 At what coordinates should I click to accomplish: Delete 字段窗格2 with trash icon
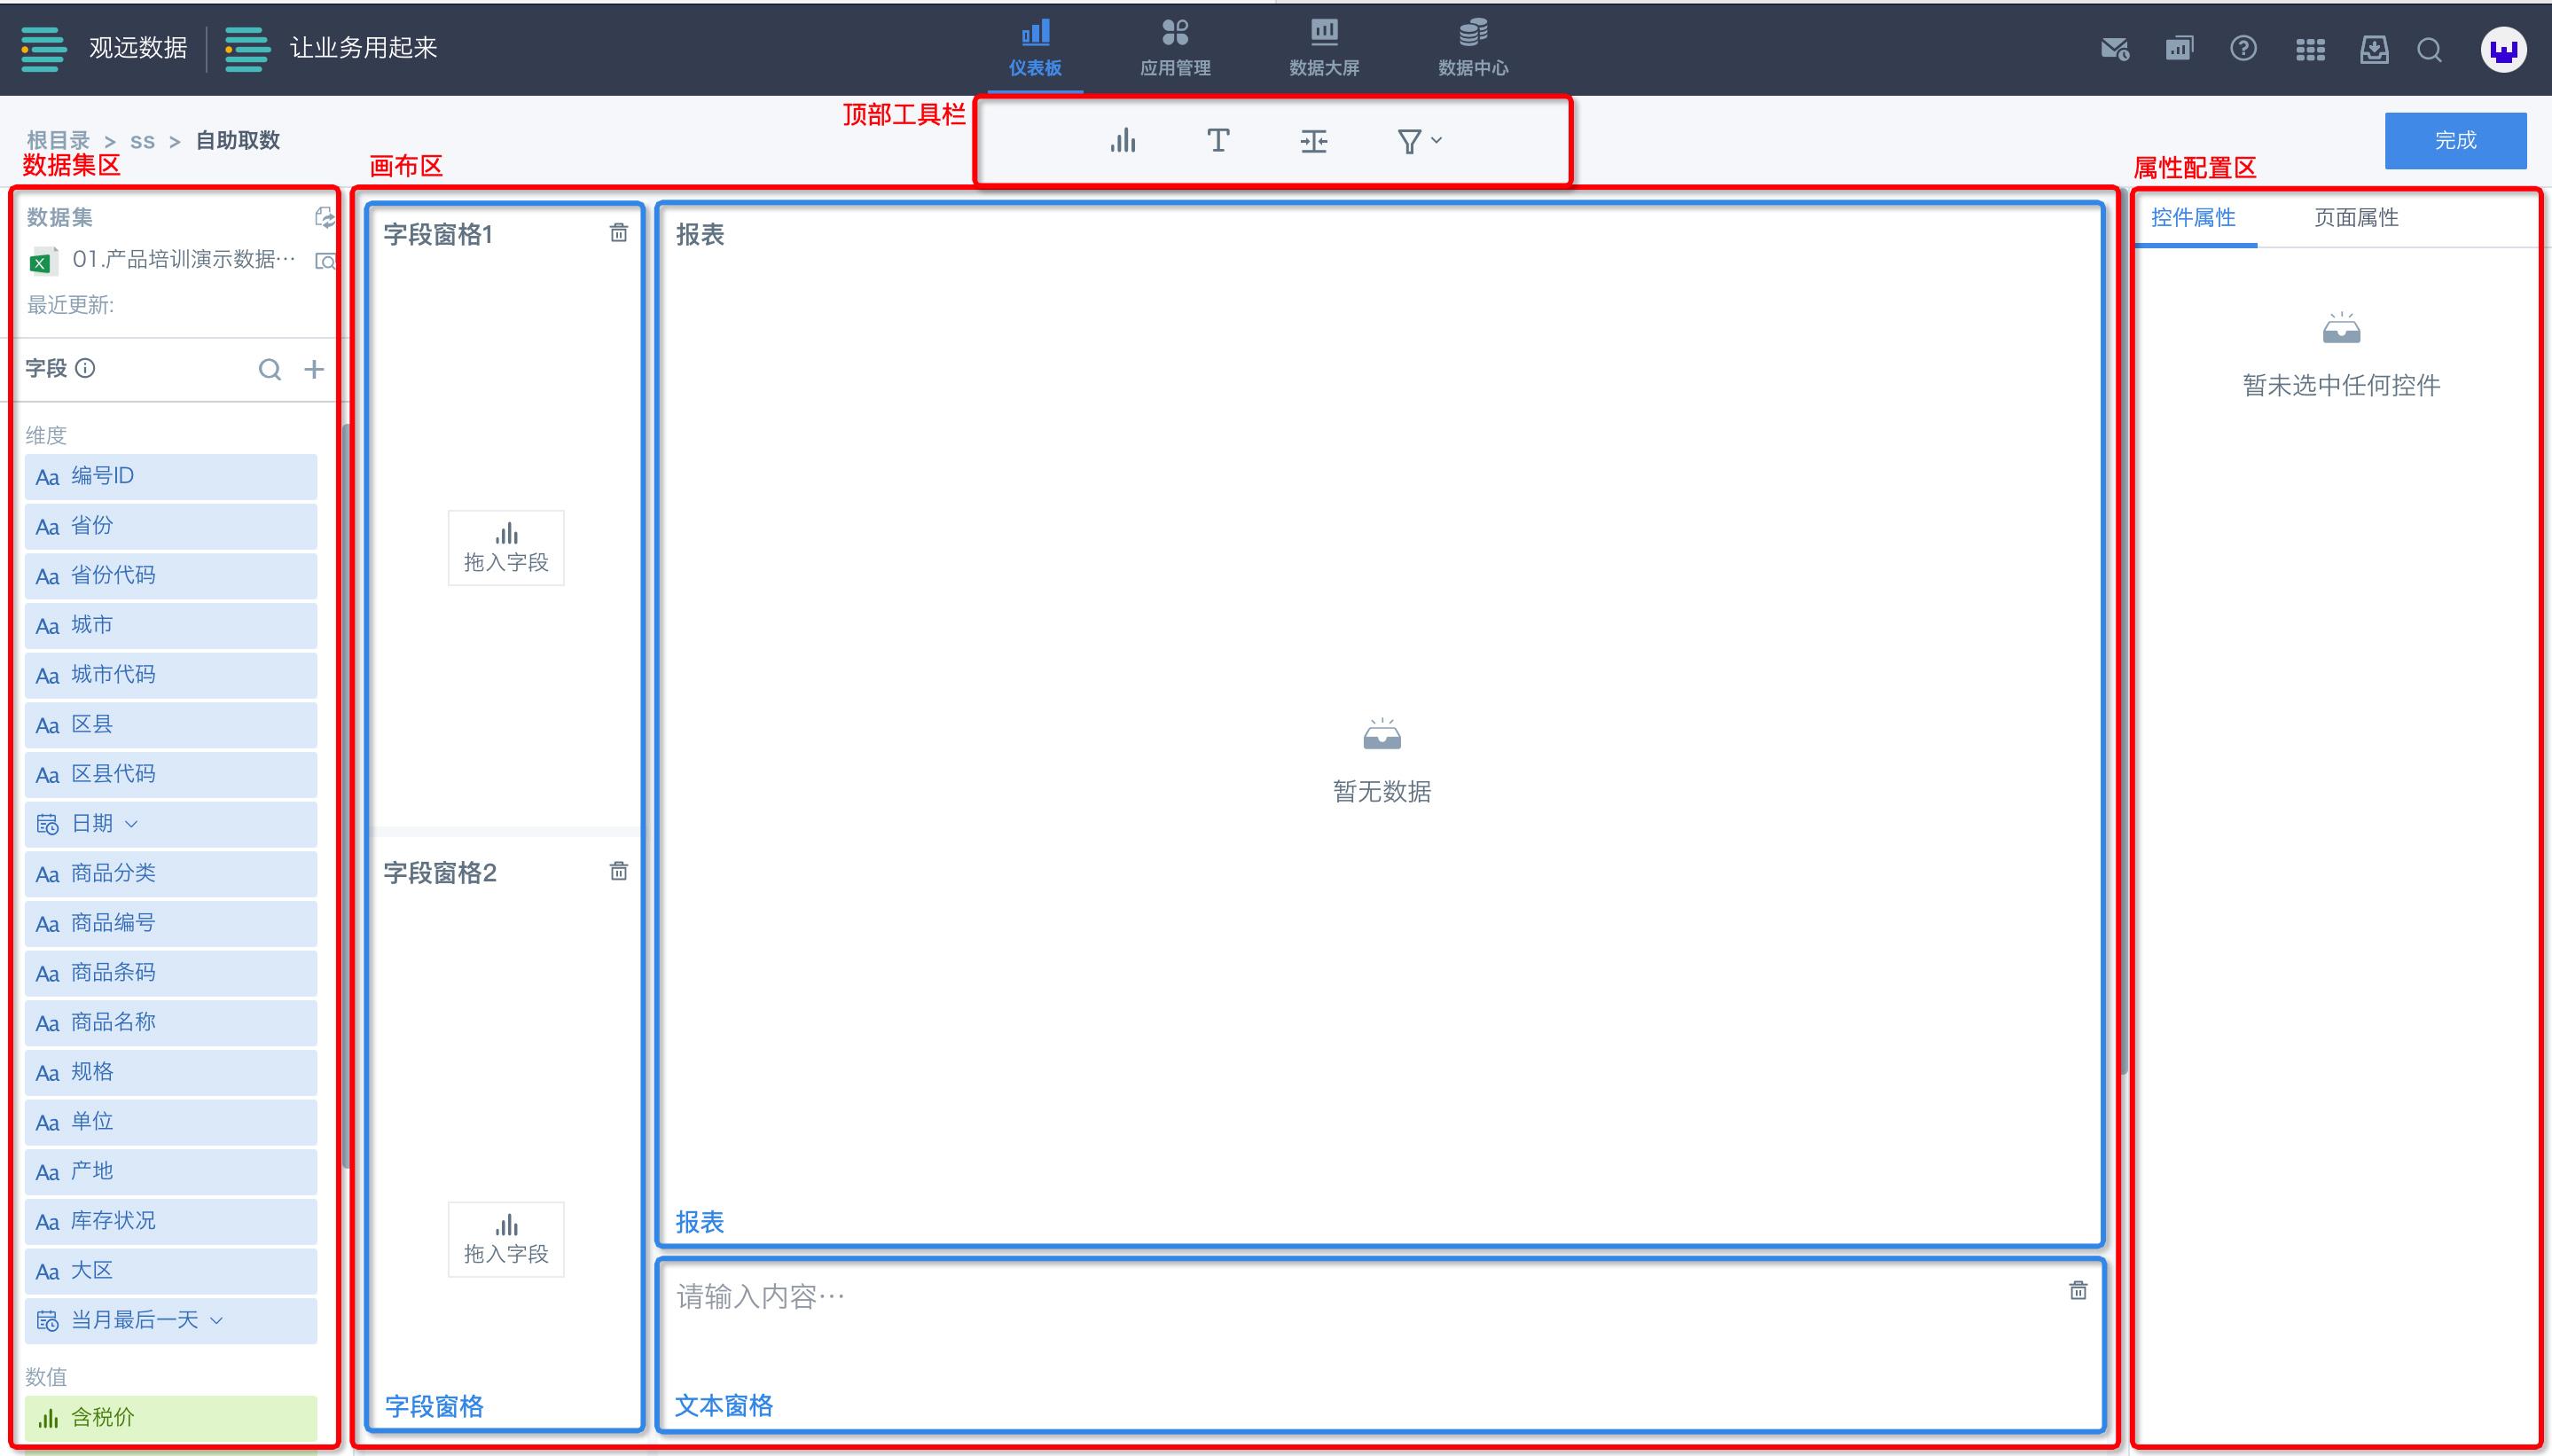coord(619,871)
